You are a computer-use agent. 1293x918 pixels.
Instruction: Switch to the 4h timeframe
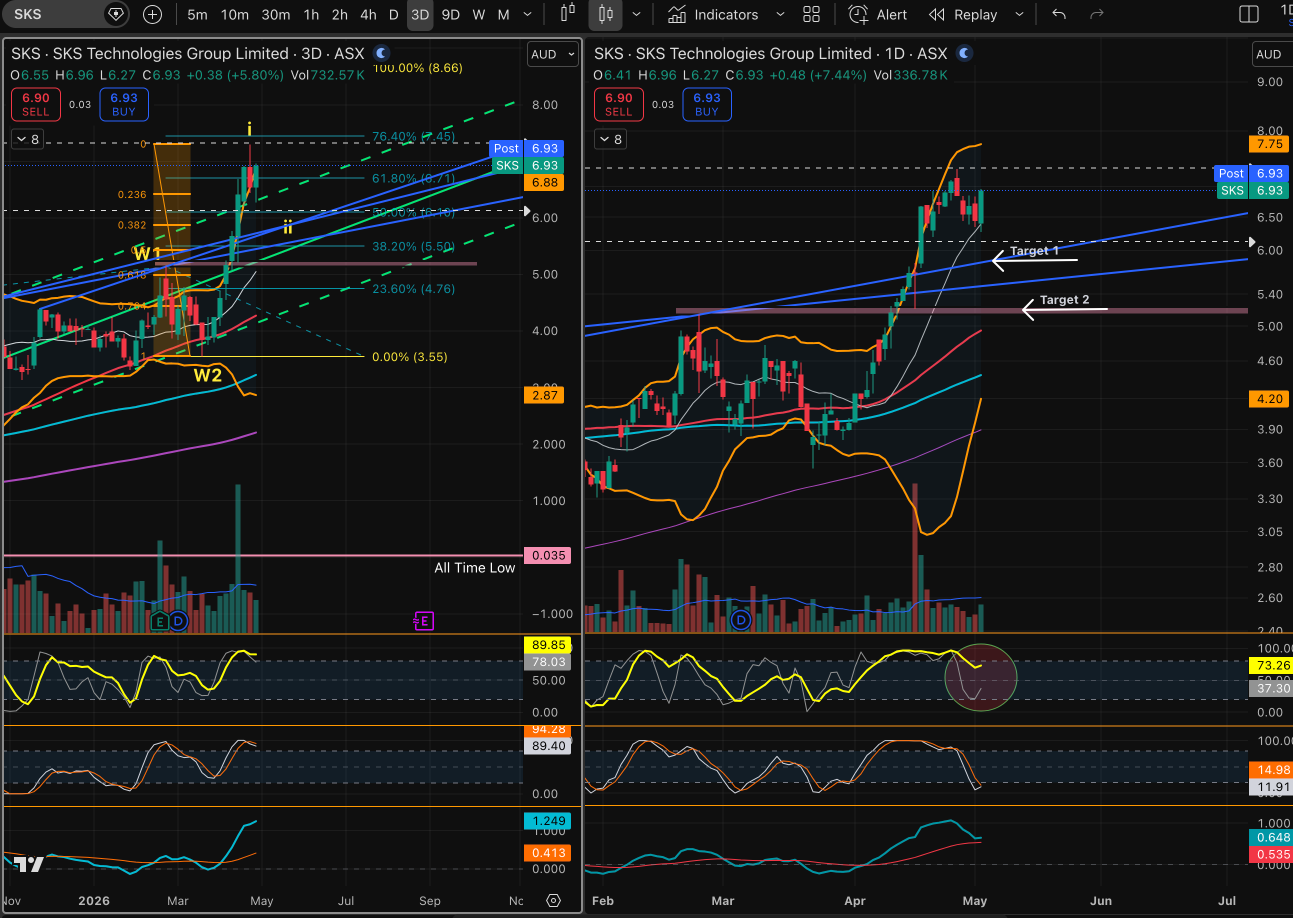(x=368, y=14)
